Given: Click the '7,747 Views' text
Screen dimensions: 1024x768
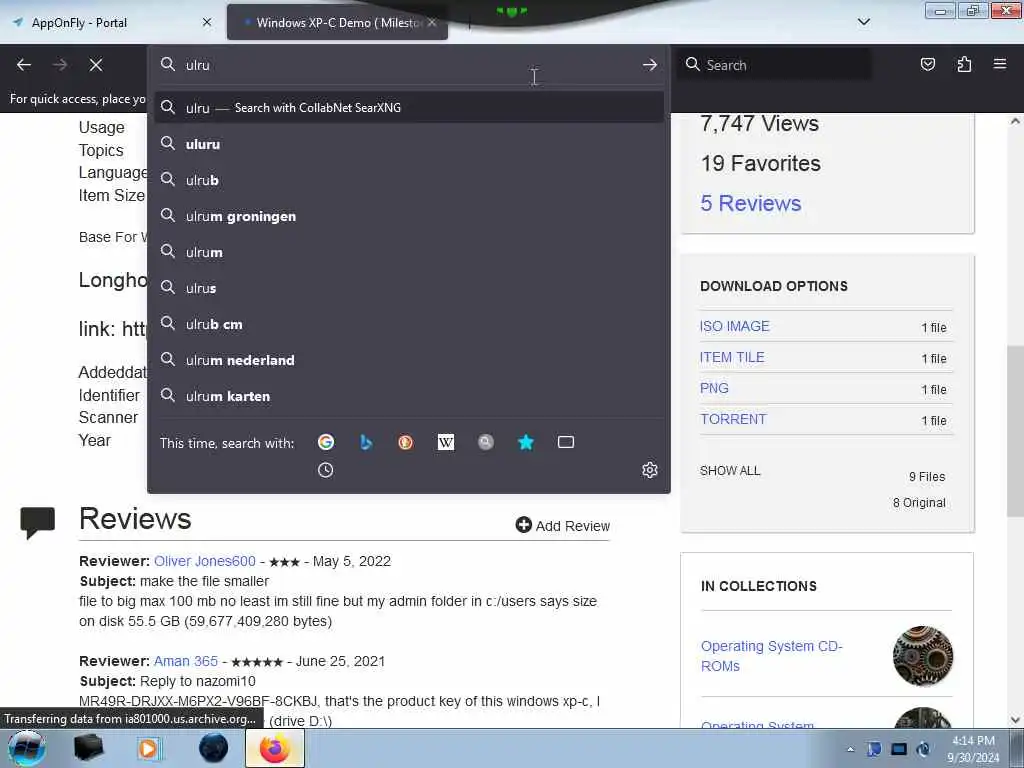Looking at the screenshot, I should [759, 123].
